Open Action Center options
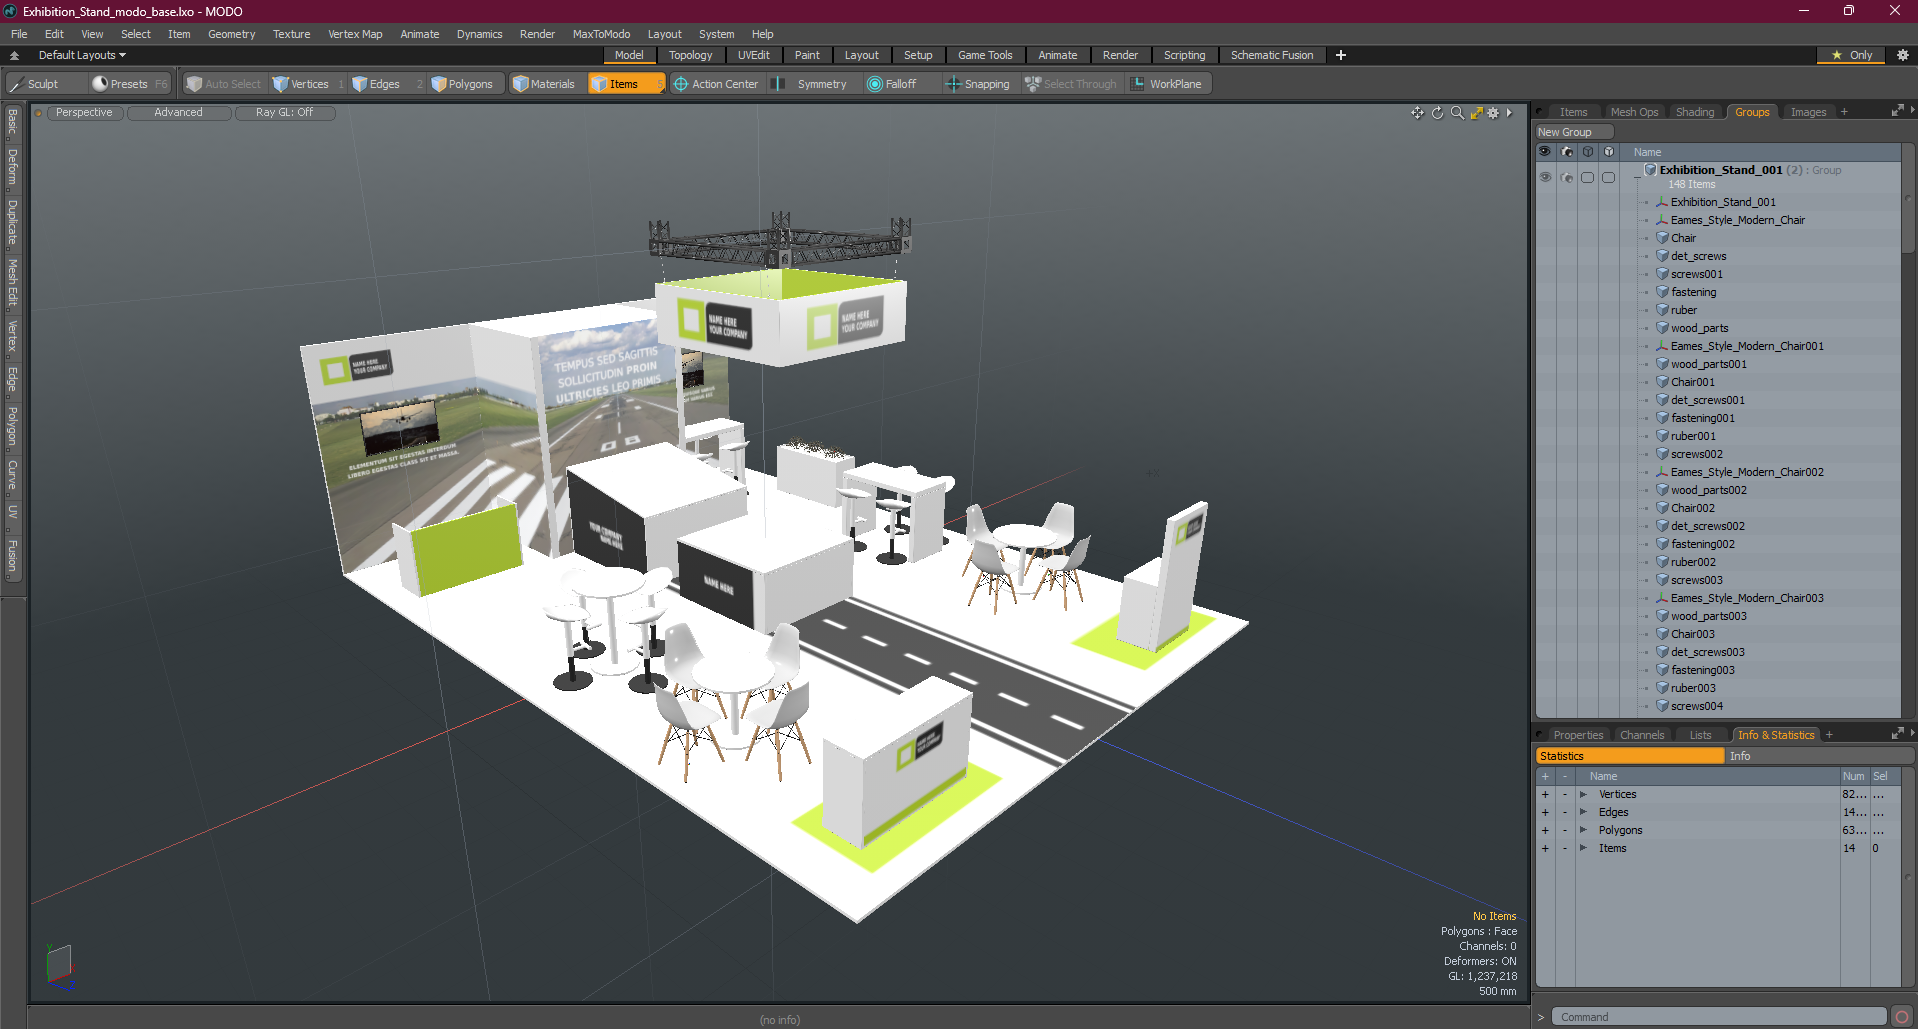This screenshot has width=1918, height=1029. [716, 84]
